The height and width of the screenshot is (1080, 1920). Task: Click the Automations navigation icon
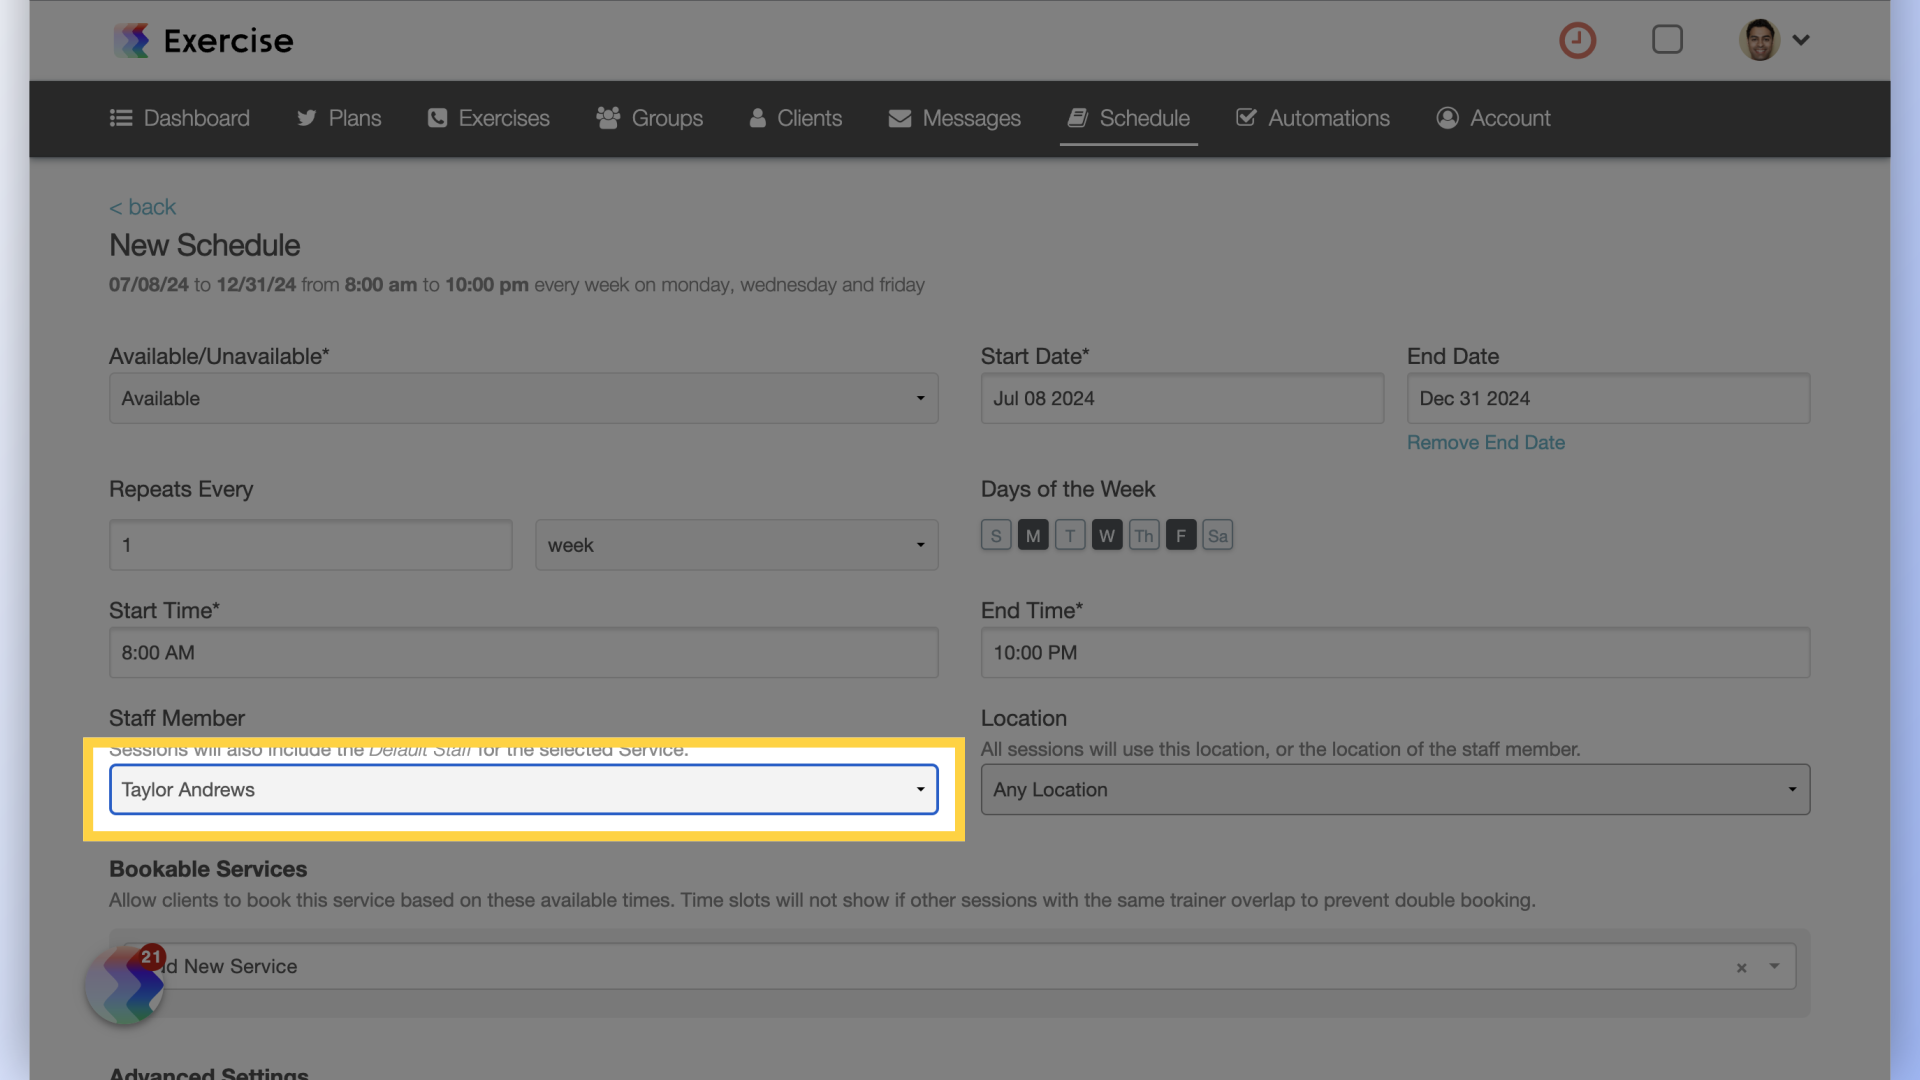(1245, 117)
